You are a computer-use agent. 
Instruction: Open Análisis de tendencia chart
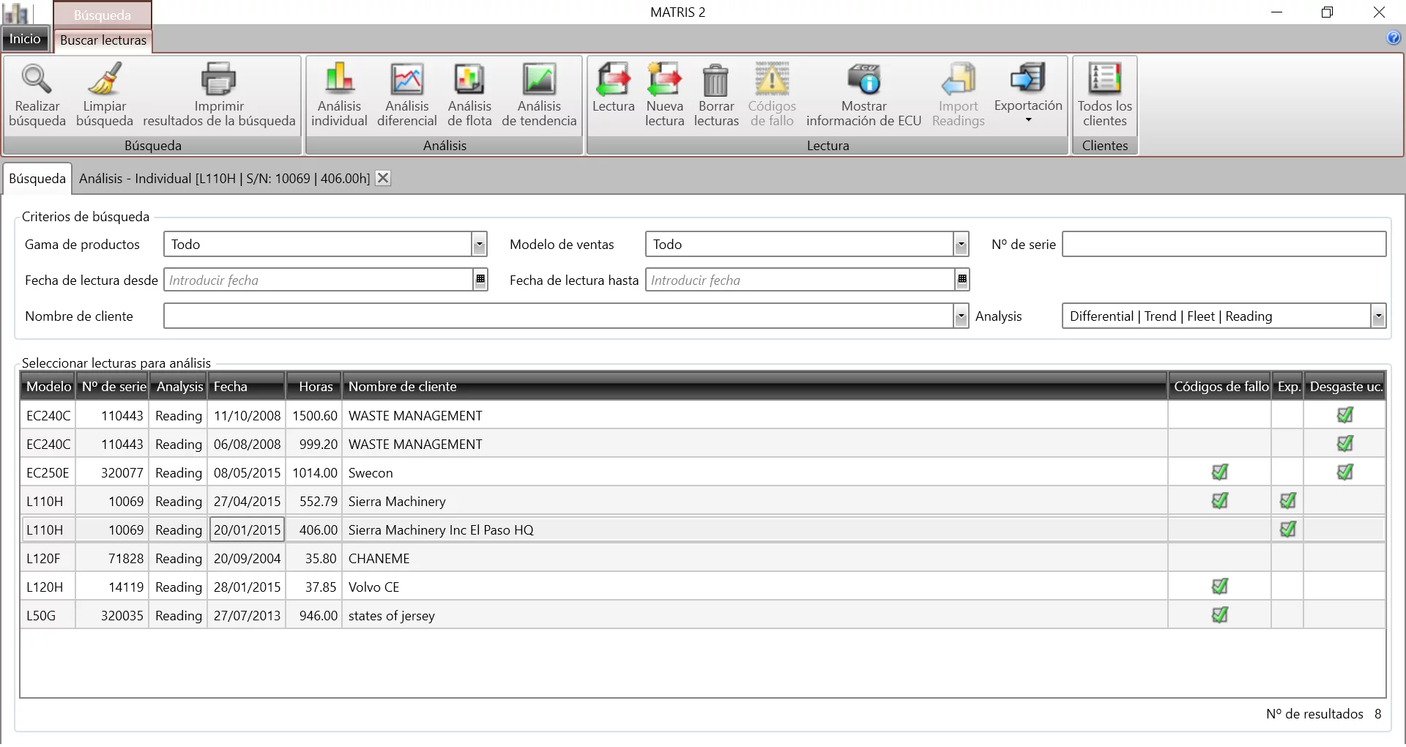[539, 80]
